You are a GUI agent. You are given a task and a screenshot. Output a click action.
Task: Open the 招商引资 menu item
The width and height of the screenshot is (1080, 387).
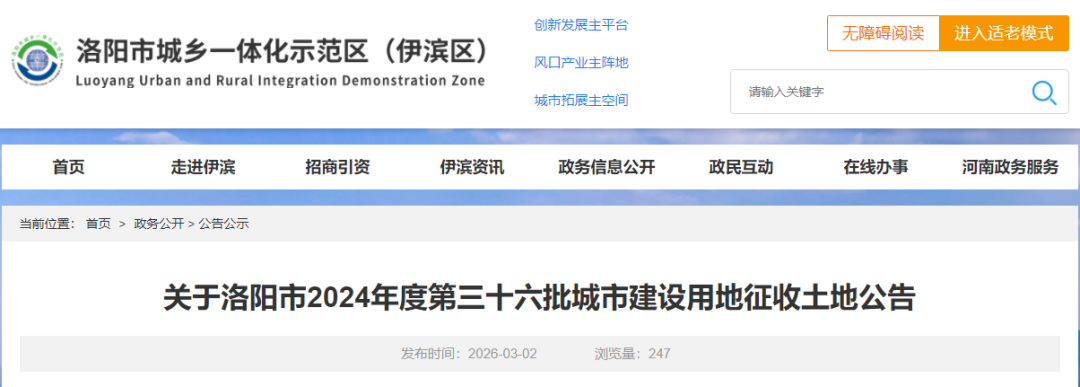tap(338, 167)
